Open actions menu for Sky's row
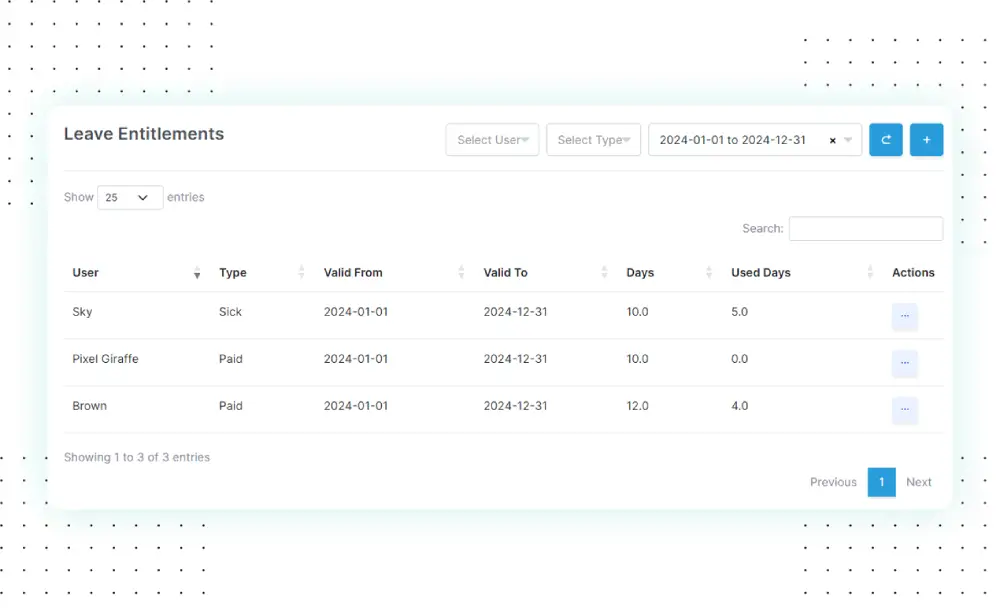Screen dimensions: 1000x614 [x=904, y=316]
